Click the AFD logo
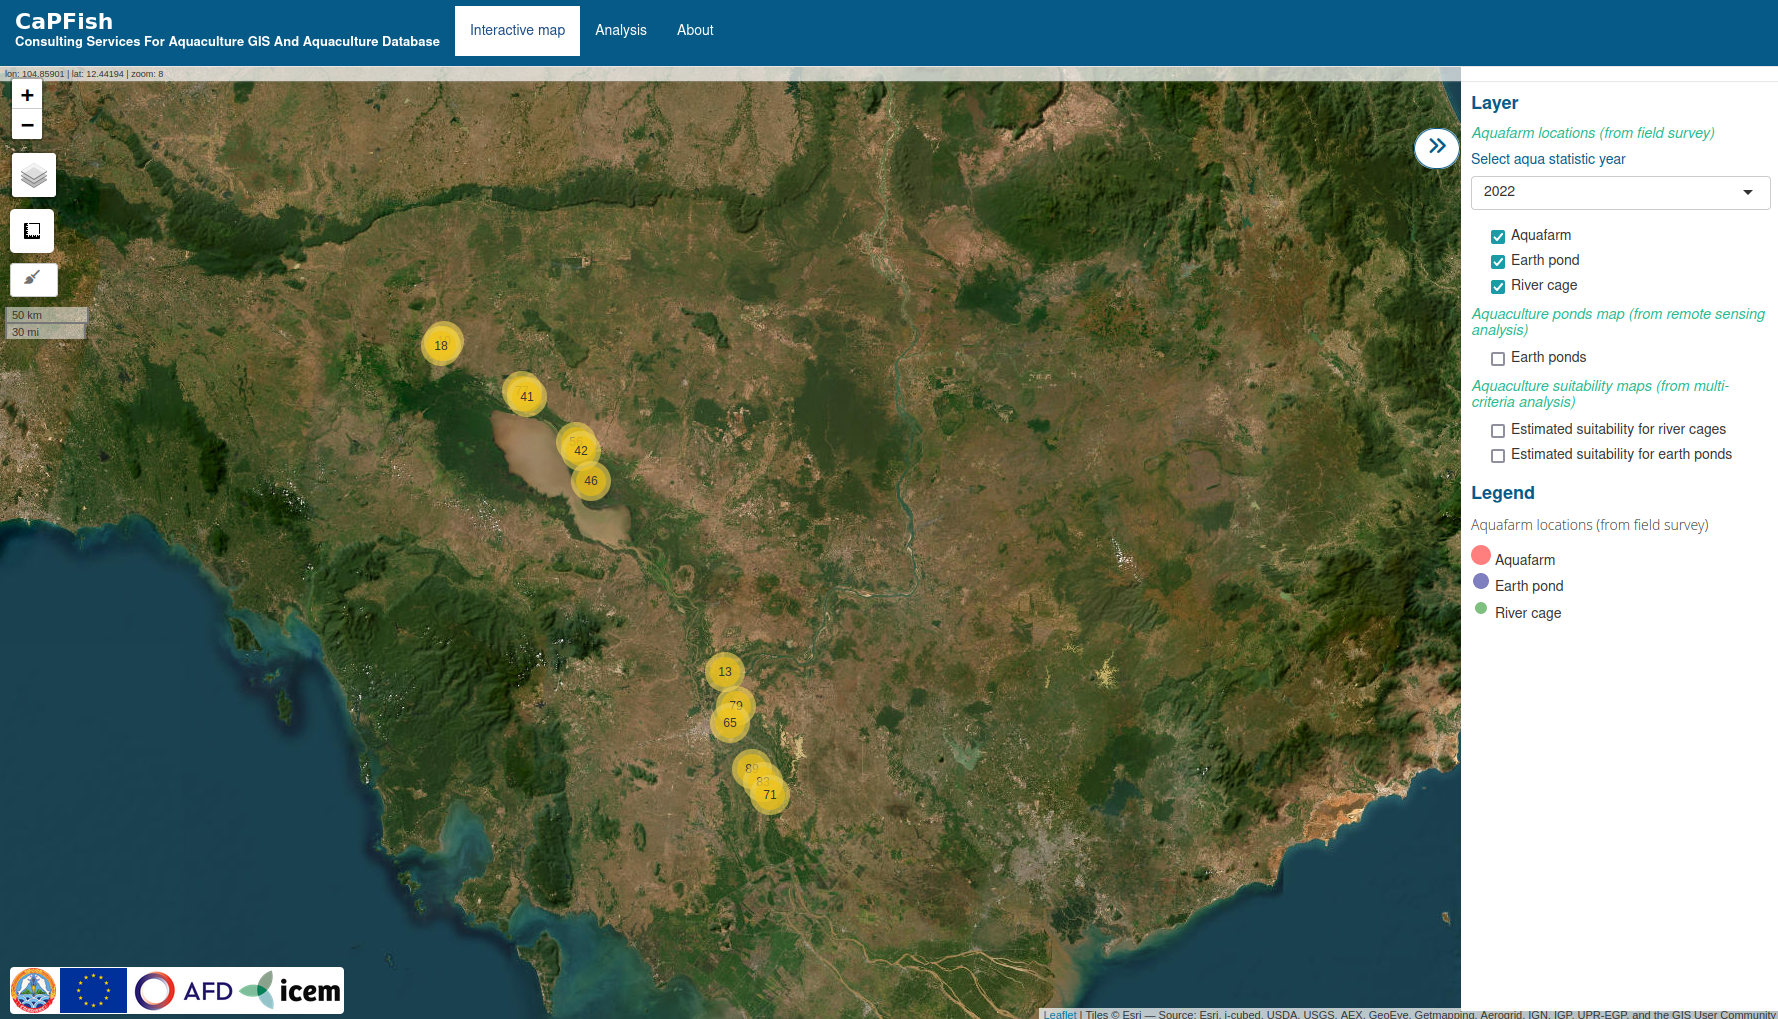This screenshot has width=1778, height=1019. pyautogui.click(x=185, y=990)
